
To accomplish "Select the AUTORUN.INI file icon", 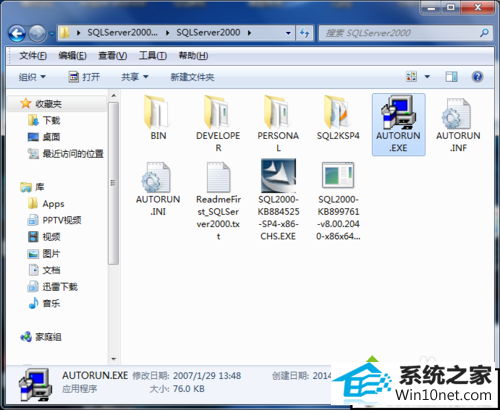I will click(156, 177).
